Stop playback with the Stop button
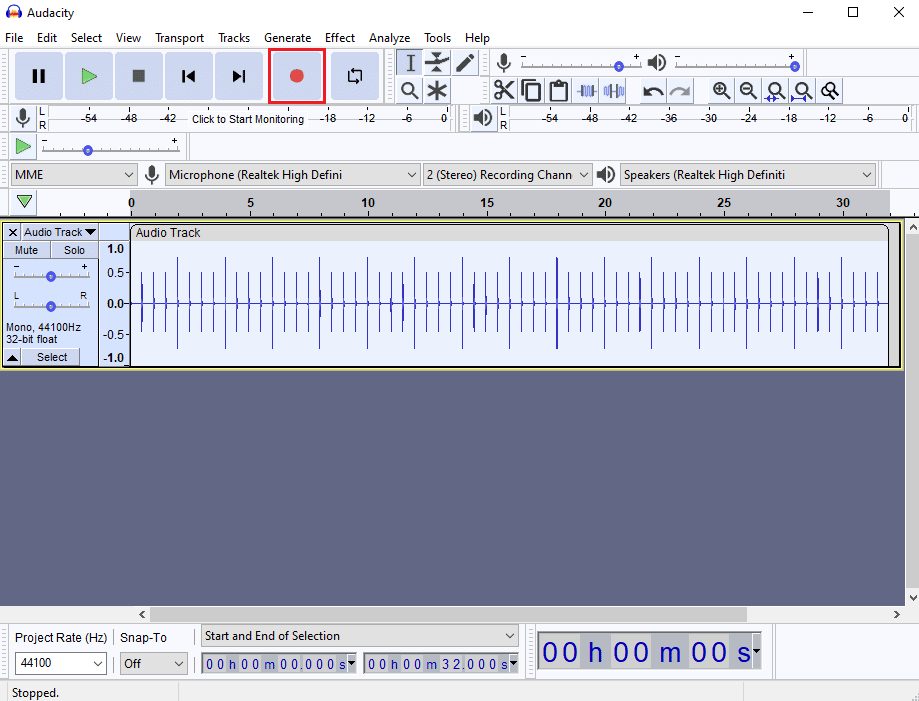The image size is (919, 701). tap(139, 76)
